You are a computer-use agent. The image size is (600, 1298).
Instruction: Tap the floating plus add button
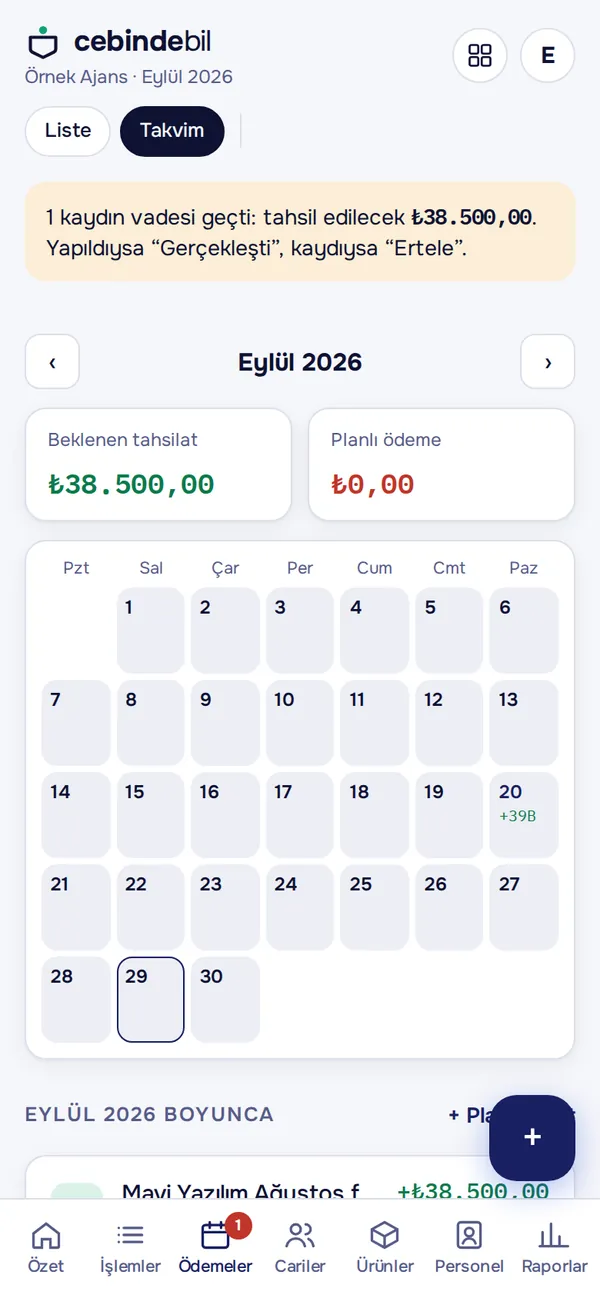pyautogui.click(x=532, y=1138)
